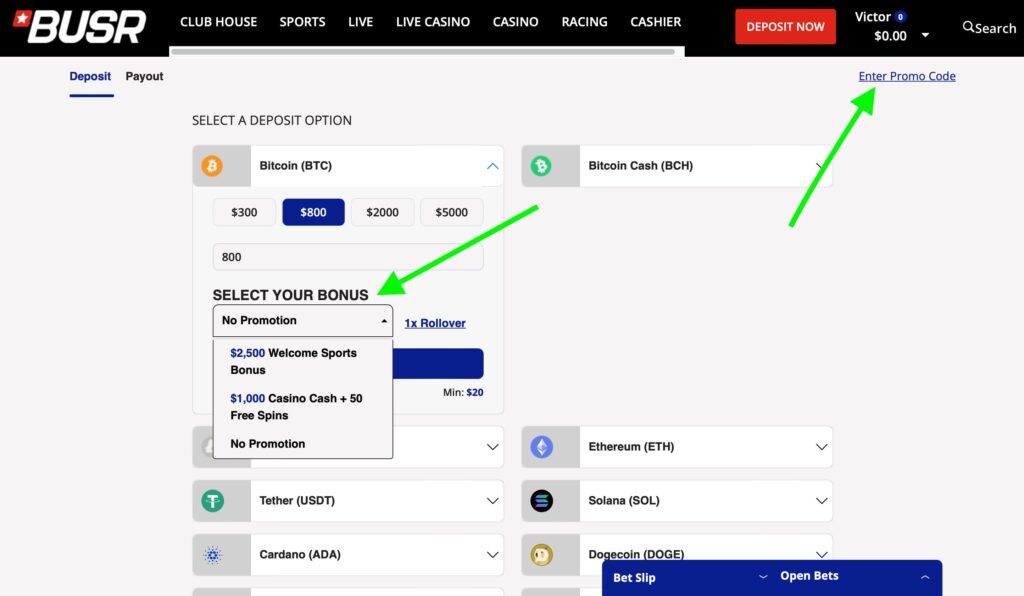Select $2,500 Welcome Sports Bonus option
This screenshot has height=596, width=1024.
pos(303,362)
